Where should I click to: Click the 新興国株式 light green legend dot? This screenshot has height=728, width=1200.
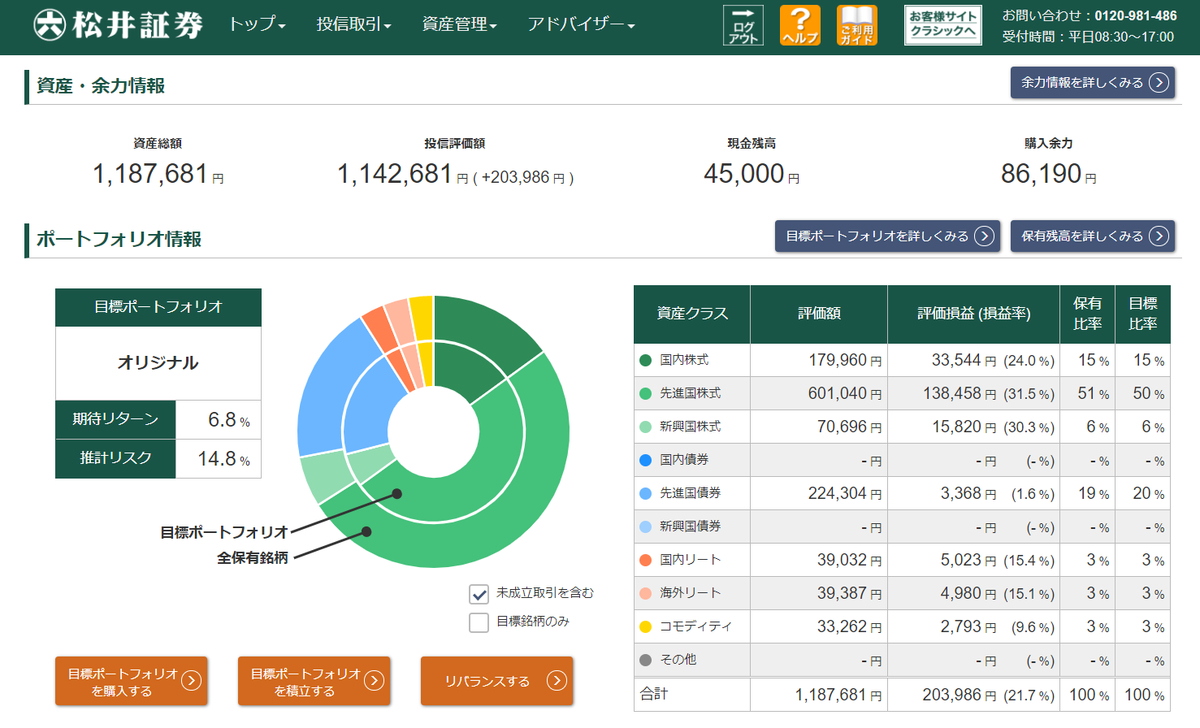click(x=645, y=427)
